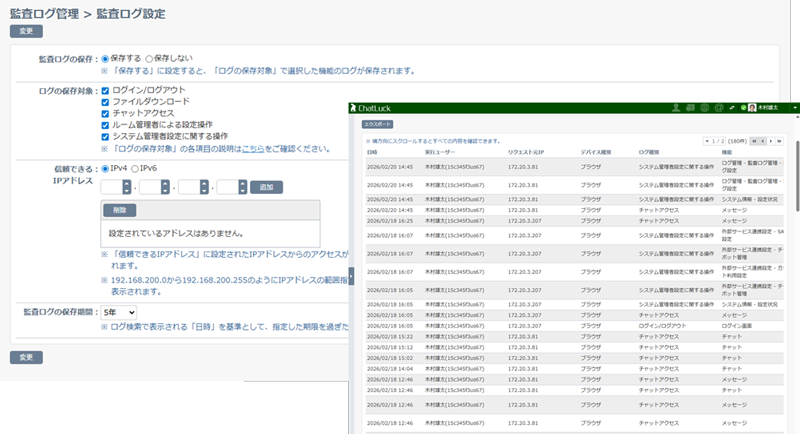Viewport: 800px width, 434px height.
Task: Click the wrench settings icon in header
Action: [x=732, y=108]
